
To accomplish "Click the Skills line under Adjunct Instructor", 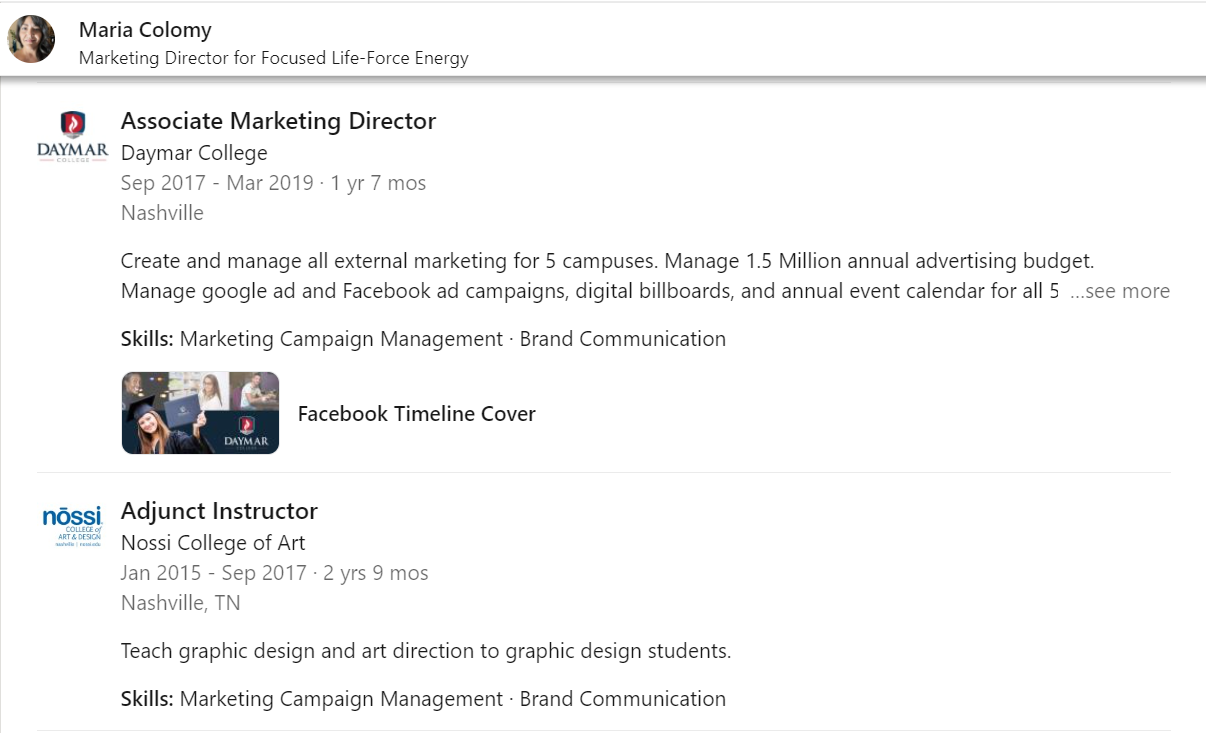I will 423,699.
